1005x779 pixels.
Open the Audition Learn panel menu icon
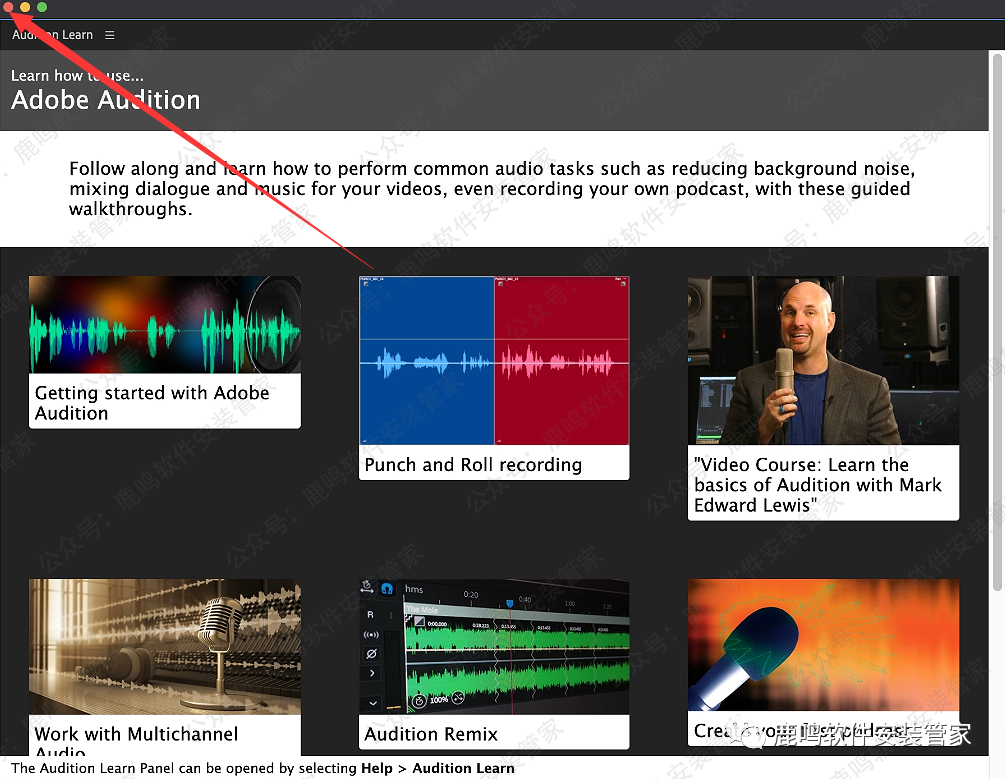(x=110, y=35)
